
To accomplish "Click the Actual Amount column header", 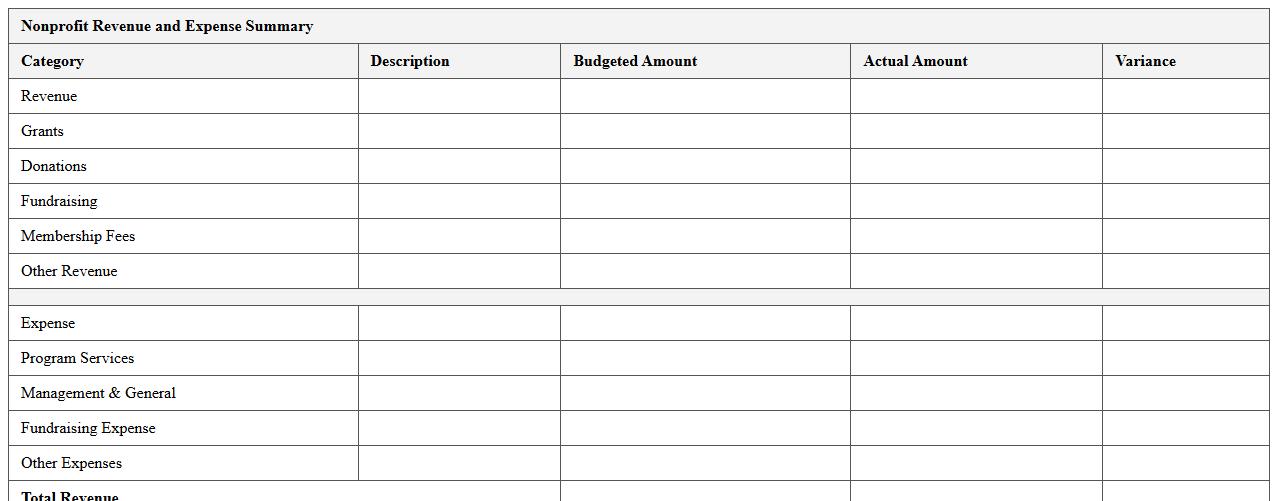I will click(x=915, y=61).
